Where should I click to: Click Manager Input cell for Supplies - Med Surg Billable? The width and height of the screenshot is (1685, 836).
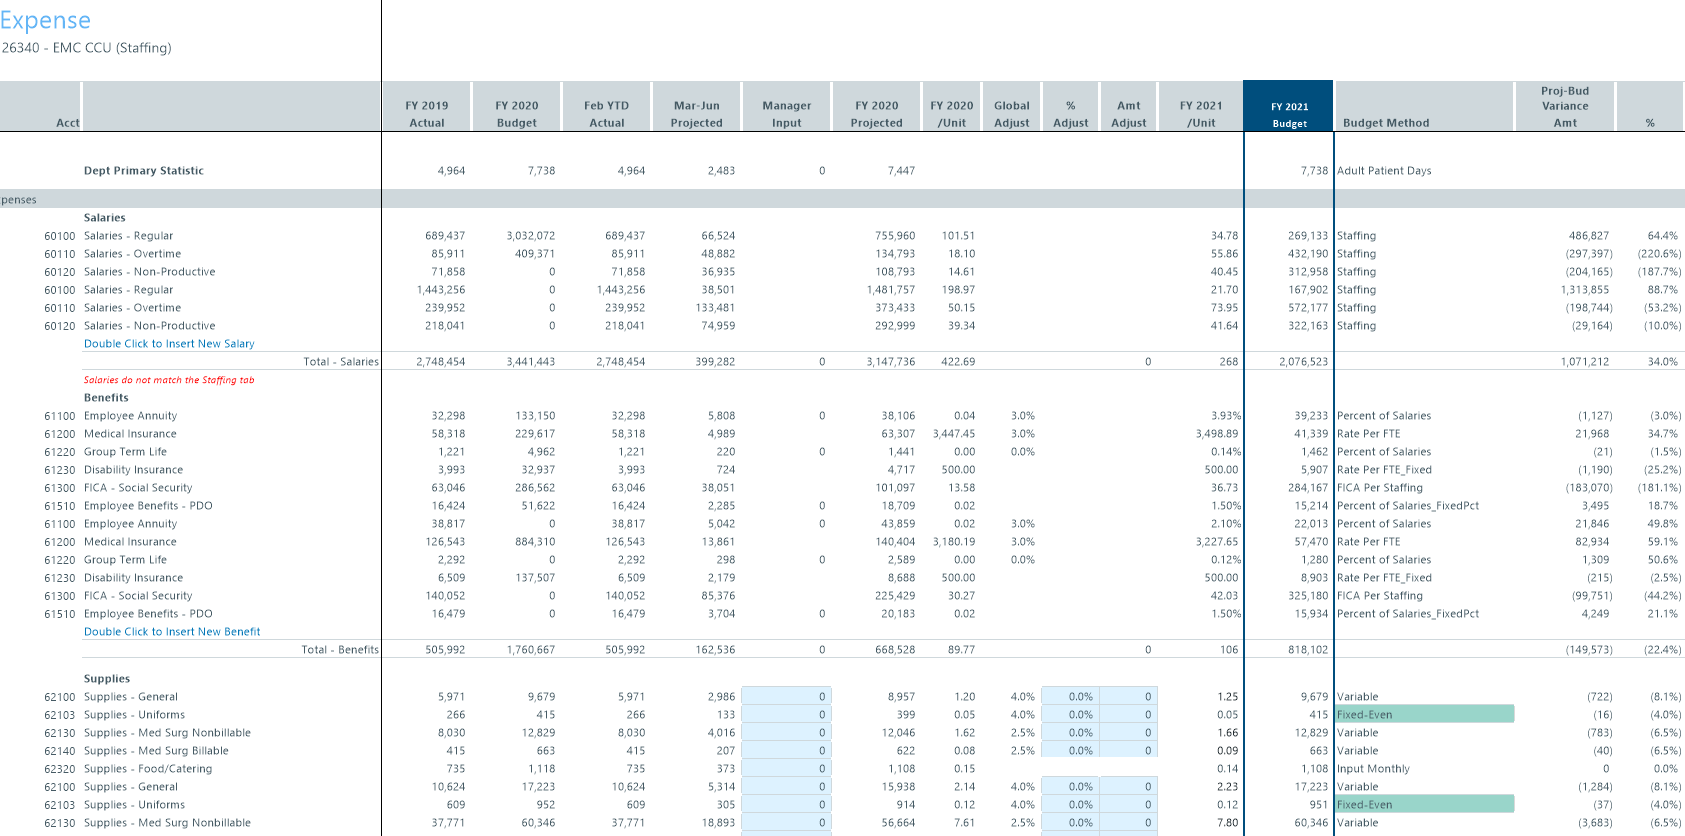click(786, 751)
